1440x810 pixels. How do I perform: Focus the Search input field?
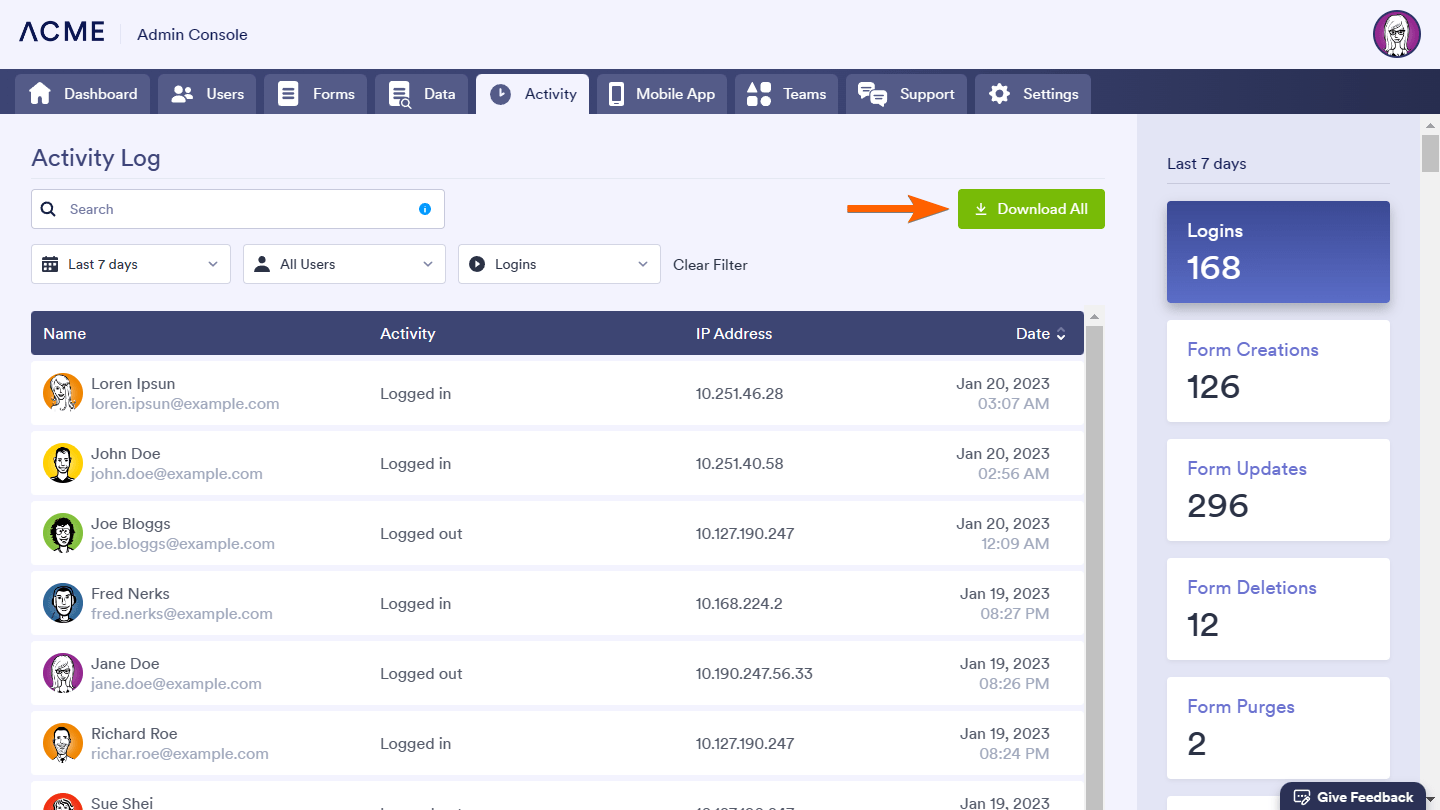pyautogui.click(x=238, y=209)
